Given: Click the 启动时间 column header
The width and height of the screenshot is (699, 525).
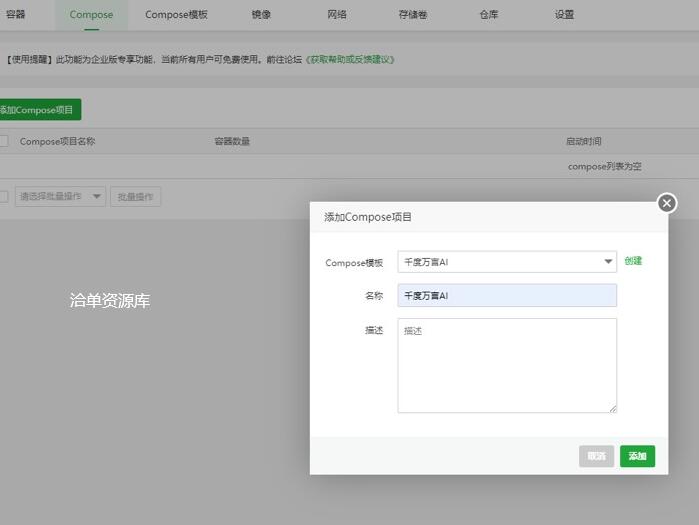Looking at the screenshot, I should [584, 141].
